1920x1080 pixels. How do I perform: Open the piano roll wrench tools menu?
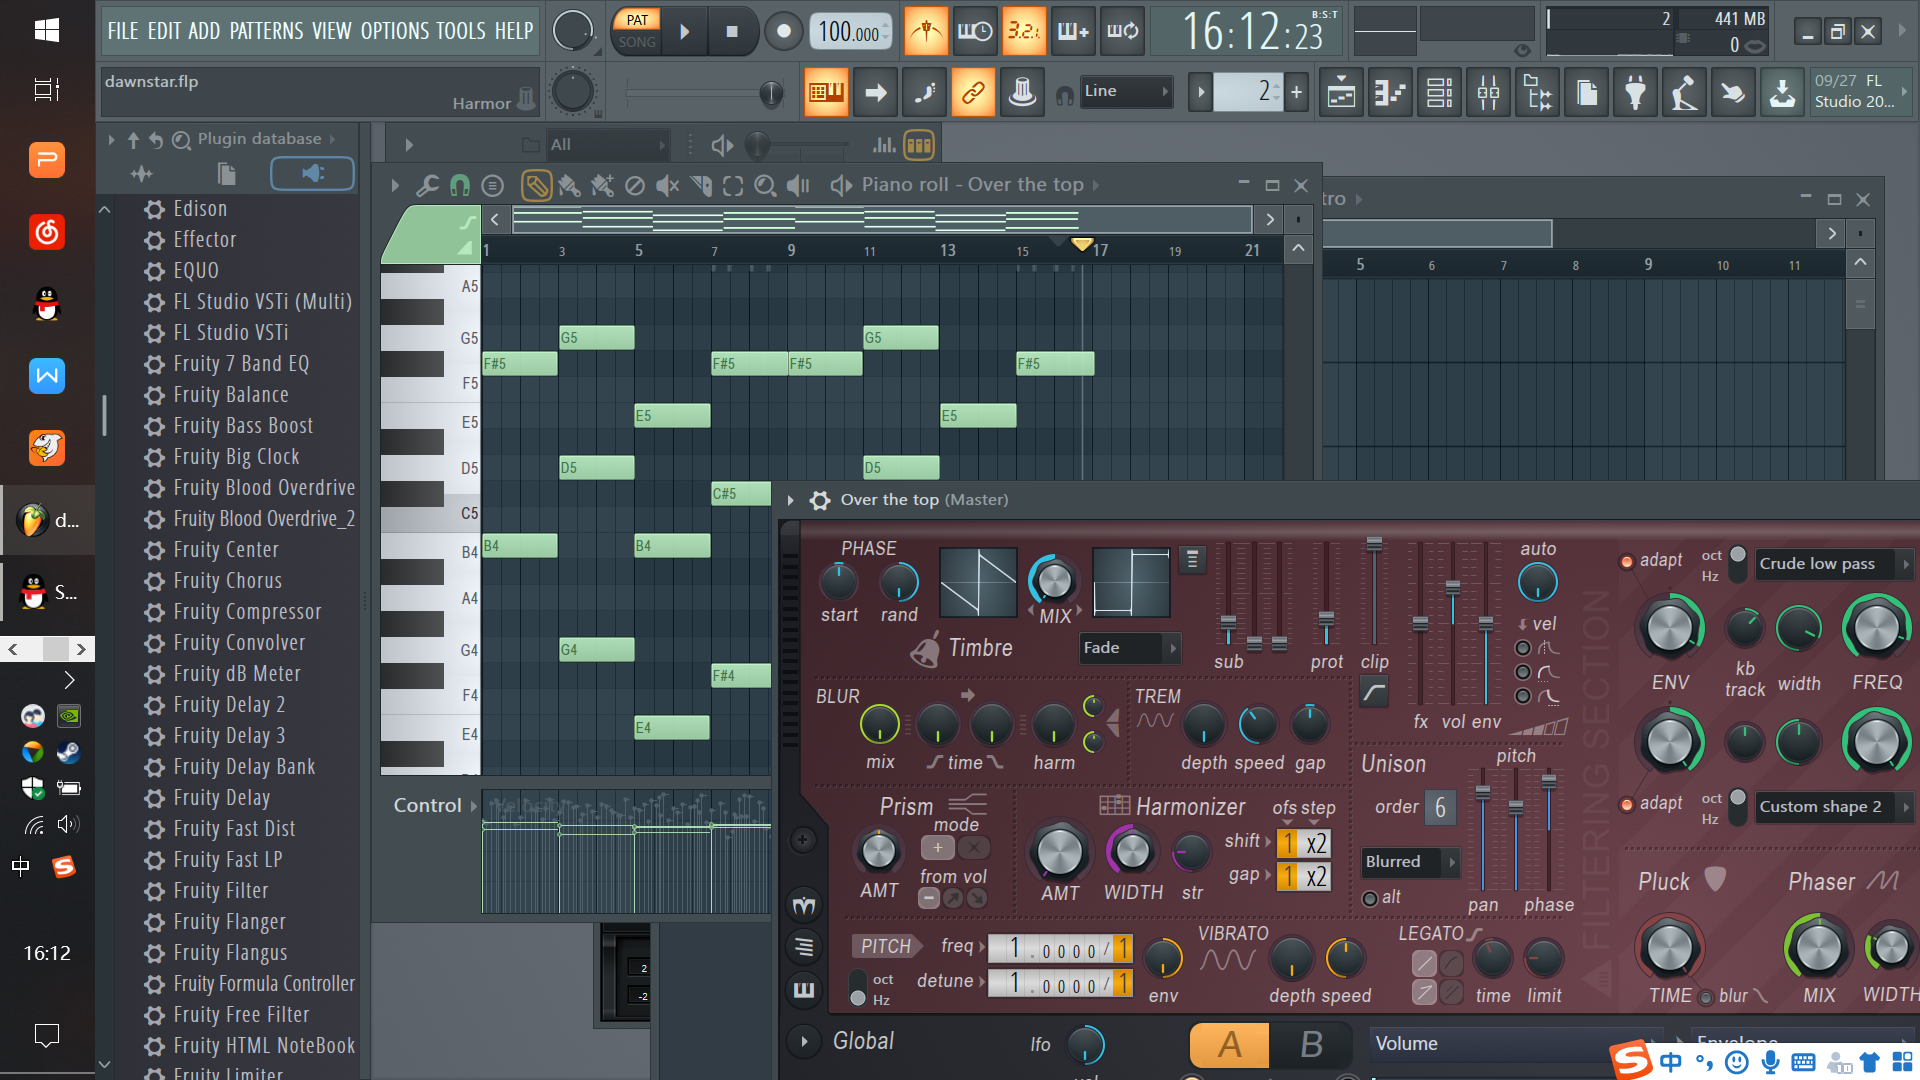[x=427, y=185]
